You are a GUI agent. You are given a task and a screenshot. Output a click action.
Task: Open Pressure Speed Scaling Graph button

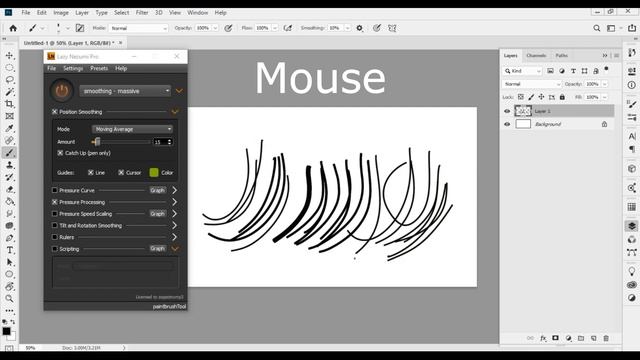point(157,213)
